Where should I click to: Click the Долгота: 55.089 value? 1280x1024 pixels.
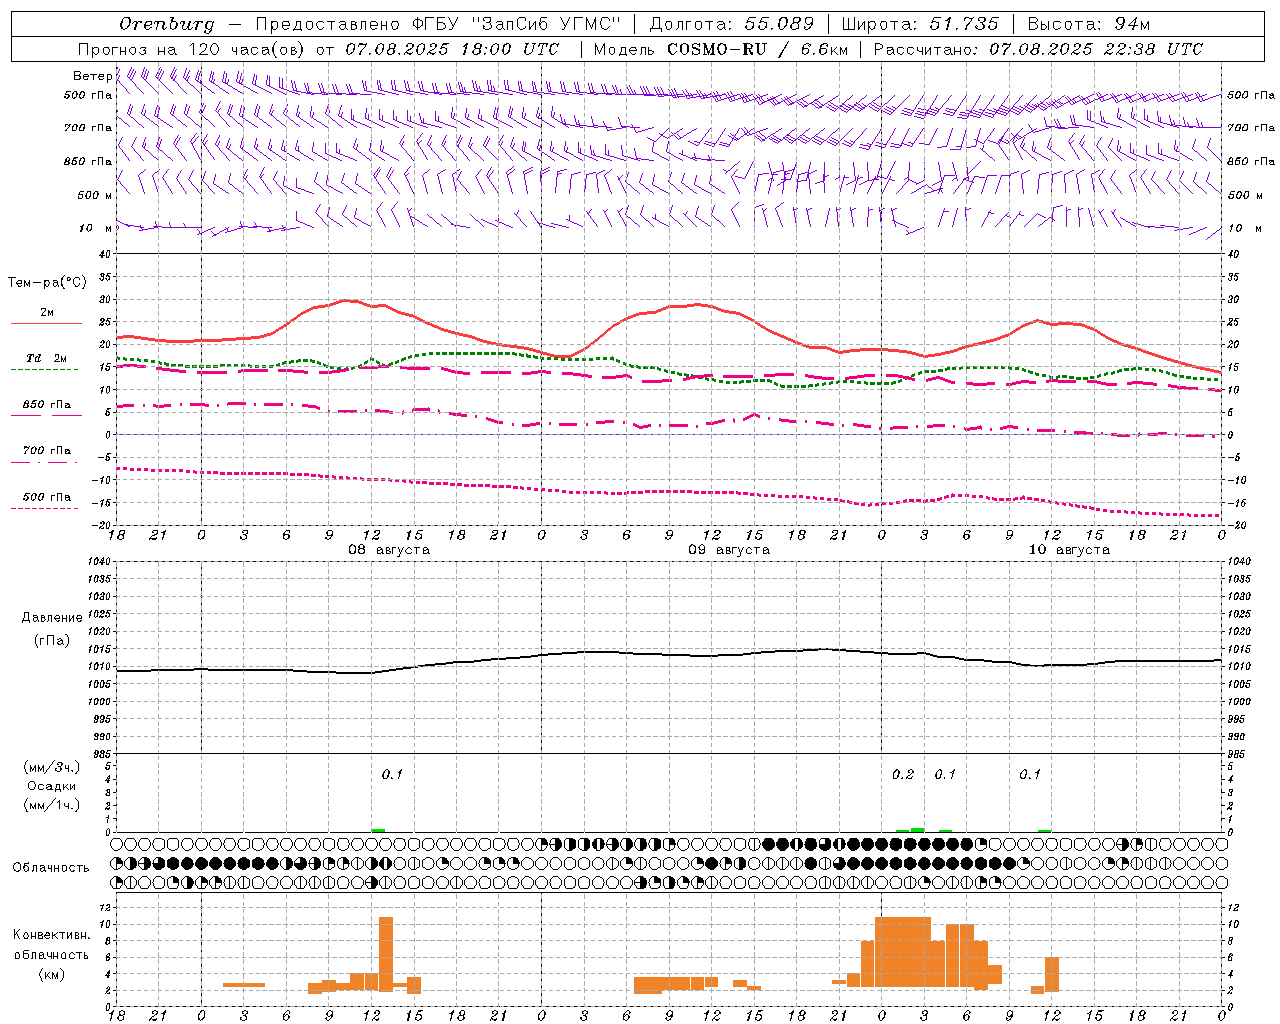[x=732, y=24]
